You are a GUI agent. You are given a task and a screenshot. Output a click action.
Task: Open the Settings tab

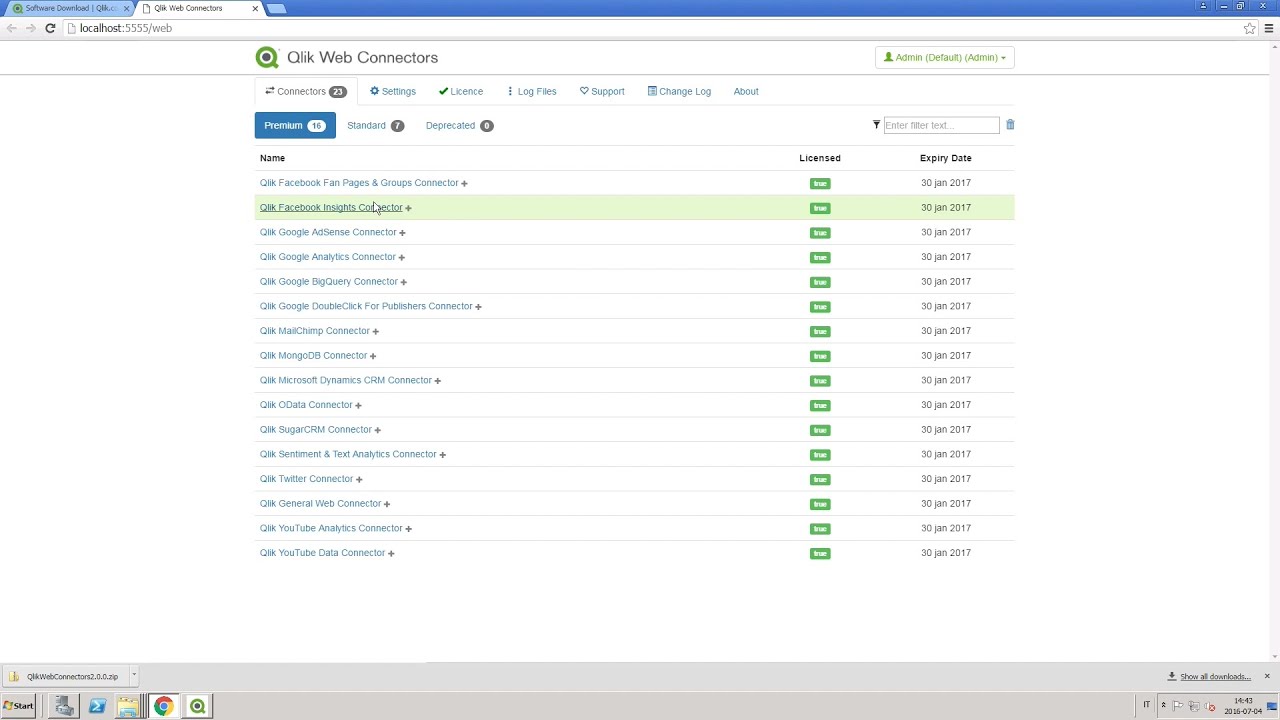pyautogui.click(x=393, y=91)
